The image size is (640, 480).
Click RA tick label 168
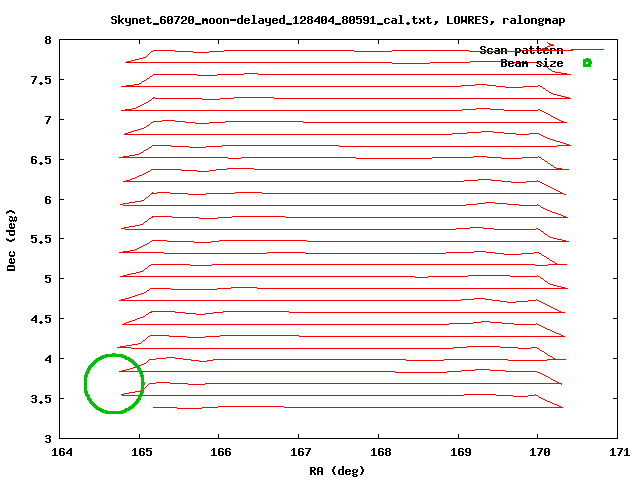(x=380, y=452)
